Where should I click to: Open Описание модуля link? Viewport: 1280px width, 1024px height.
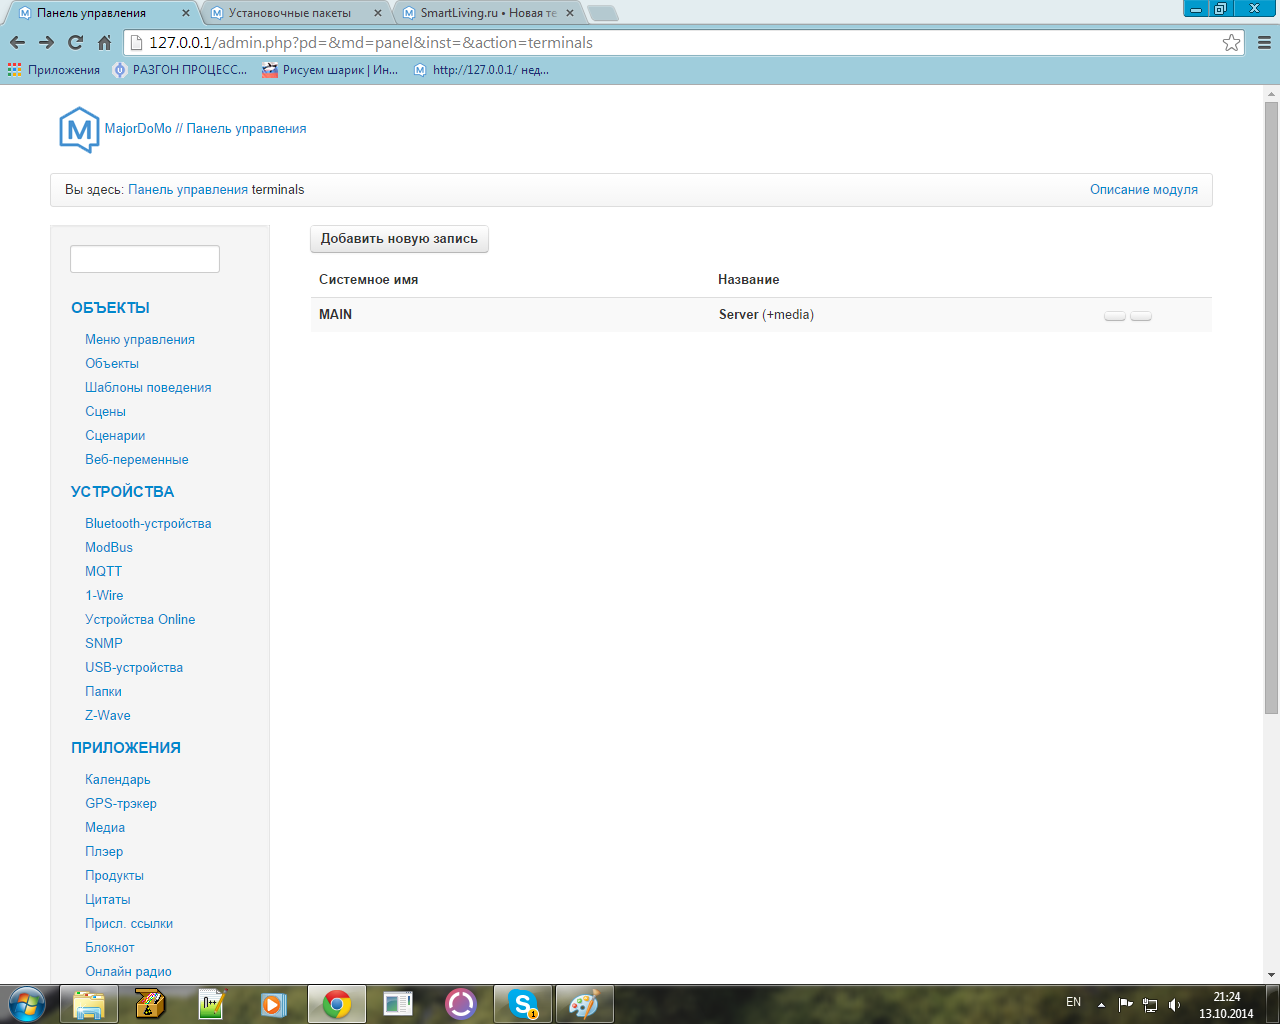point(1144,189)
